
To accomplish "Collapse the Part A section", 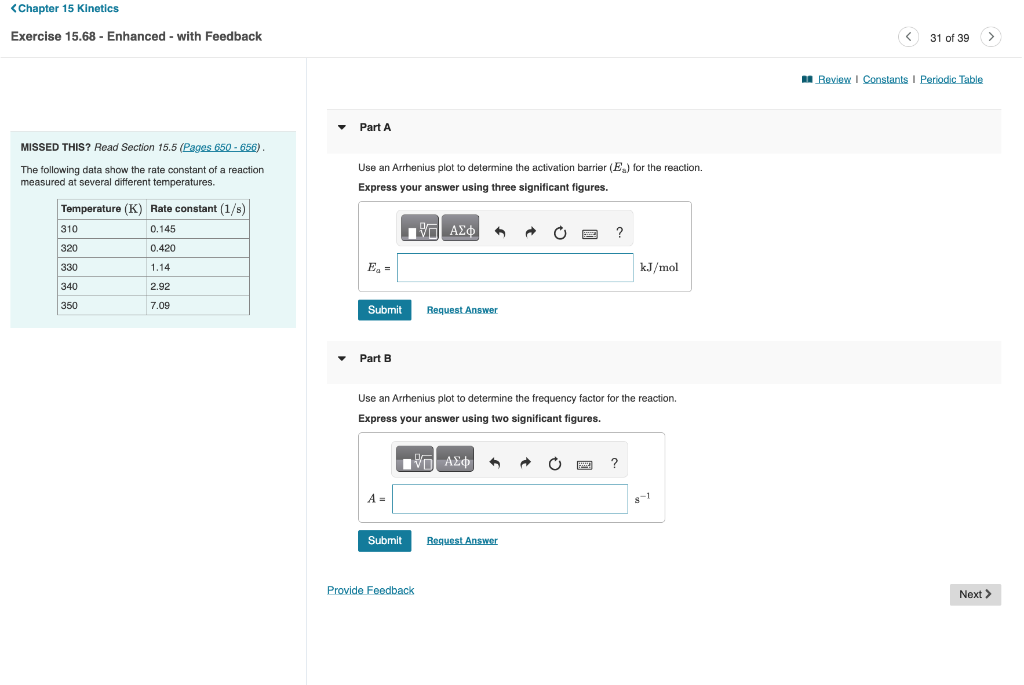I will tap(342, 127).
